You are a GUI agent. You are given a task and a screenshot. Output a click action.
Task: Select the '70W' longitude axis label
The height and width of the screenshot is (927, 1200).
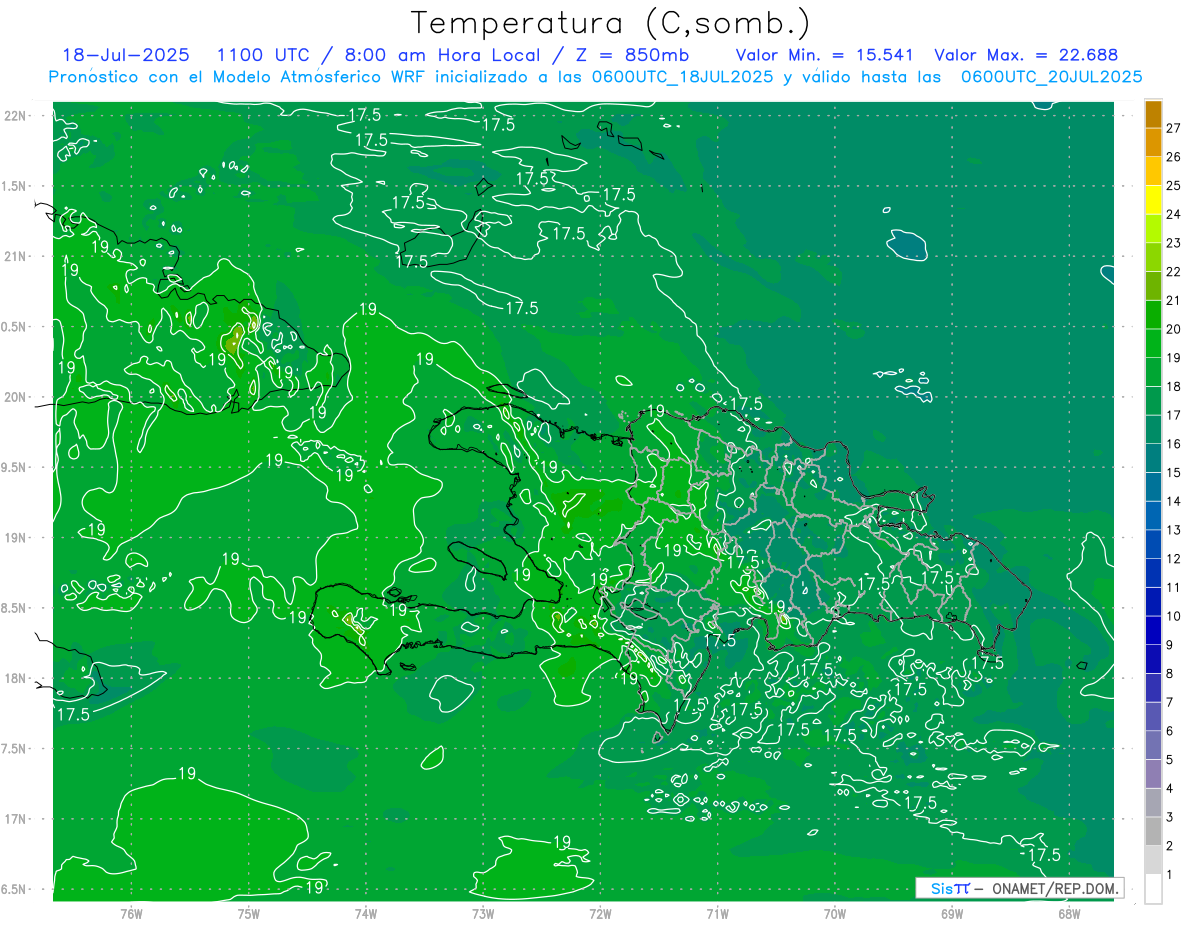tap(835, 913)
